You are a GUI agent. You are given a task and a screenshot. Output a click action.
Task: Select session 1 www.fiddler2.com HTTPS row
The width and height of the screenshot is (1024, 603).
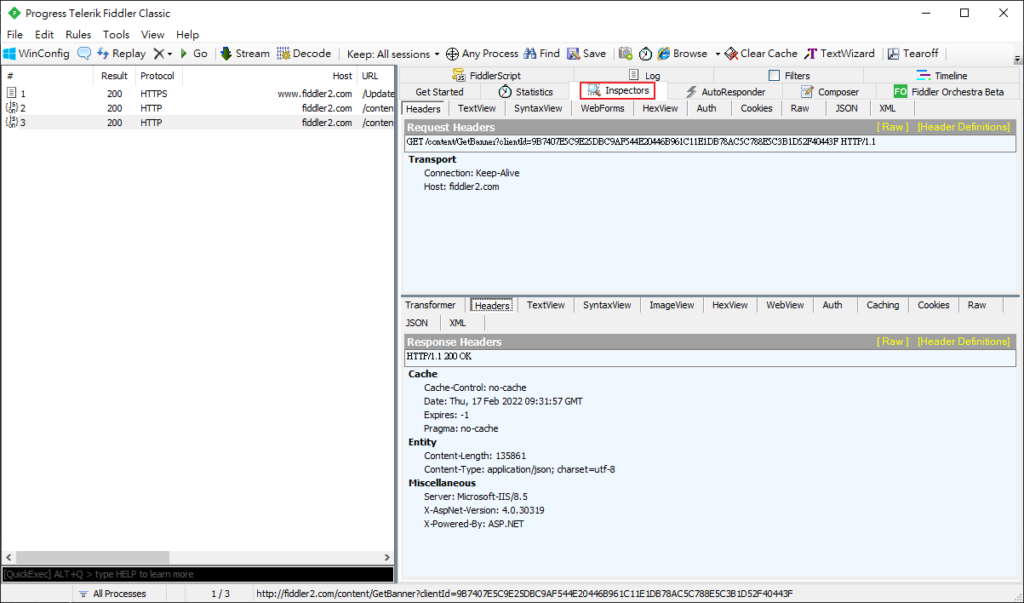[x=198, y=93]
